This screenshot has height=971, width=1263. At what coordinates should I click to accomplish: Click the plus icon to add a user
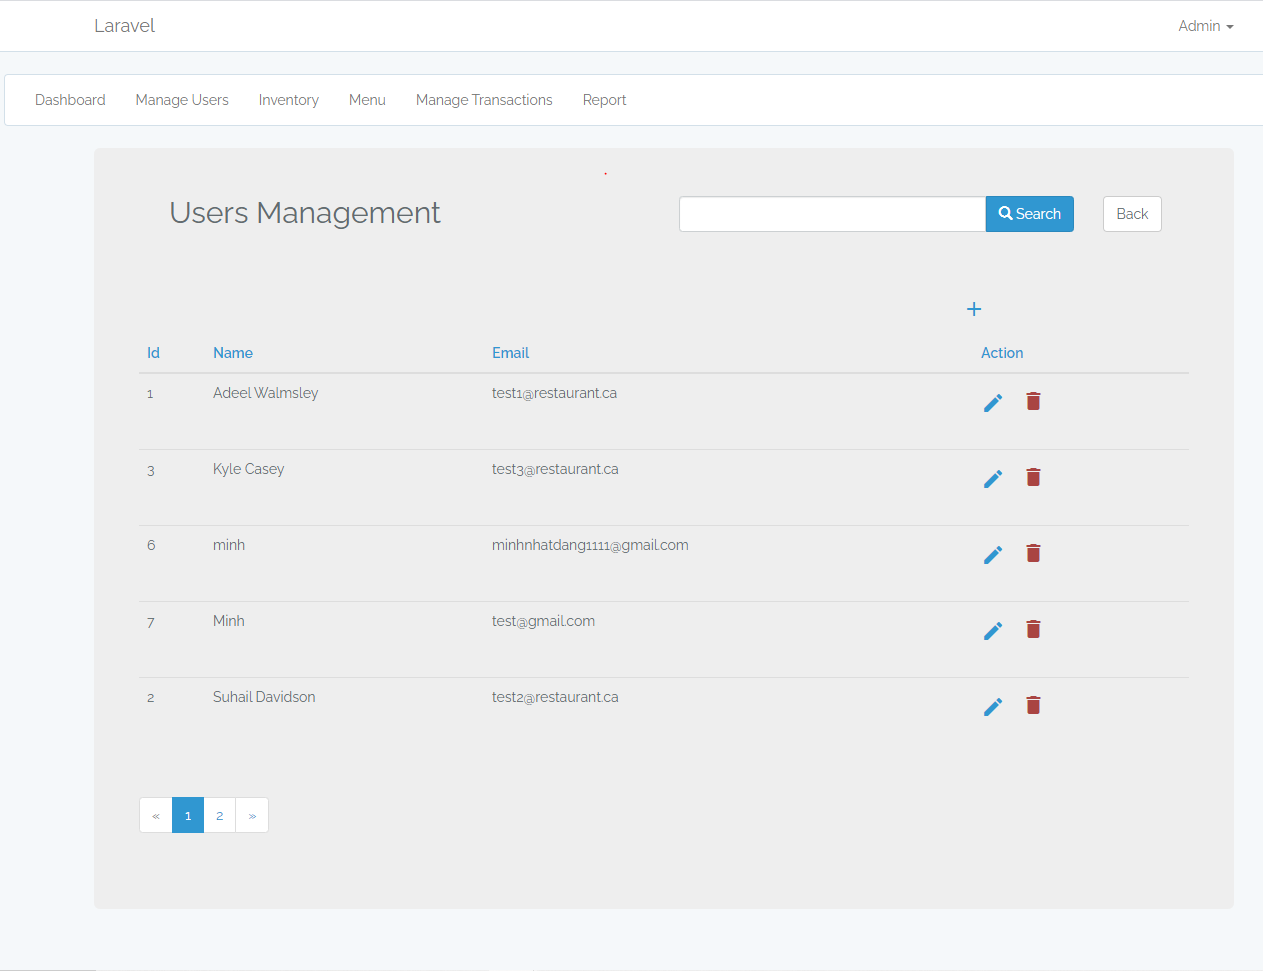click(x=973, y=309)
